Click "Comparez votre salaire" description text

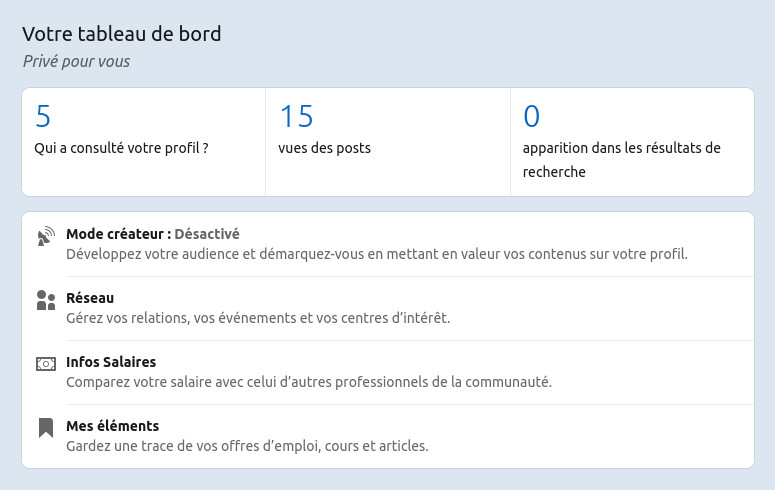point(309,382)
